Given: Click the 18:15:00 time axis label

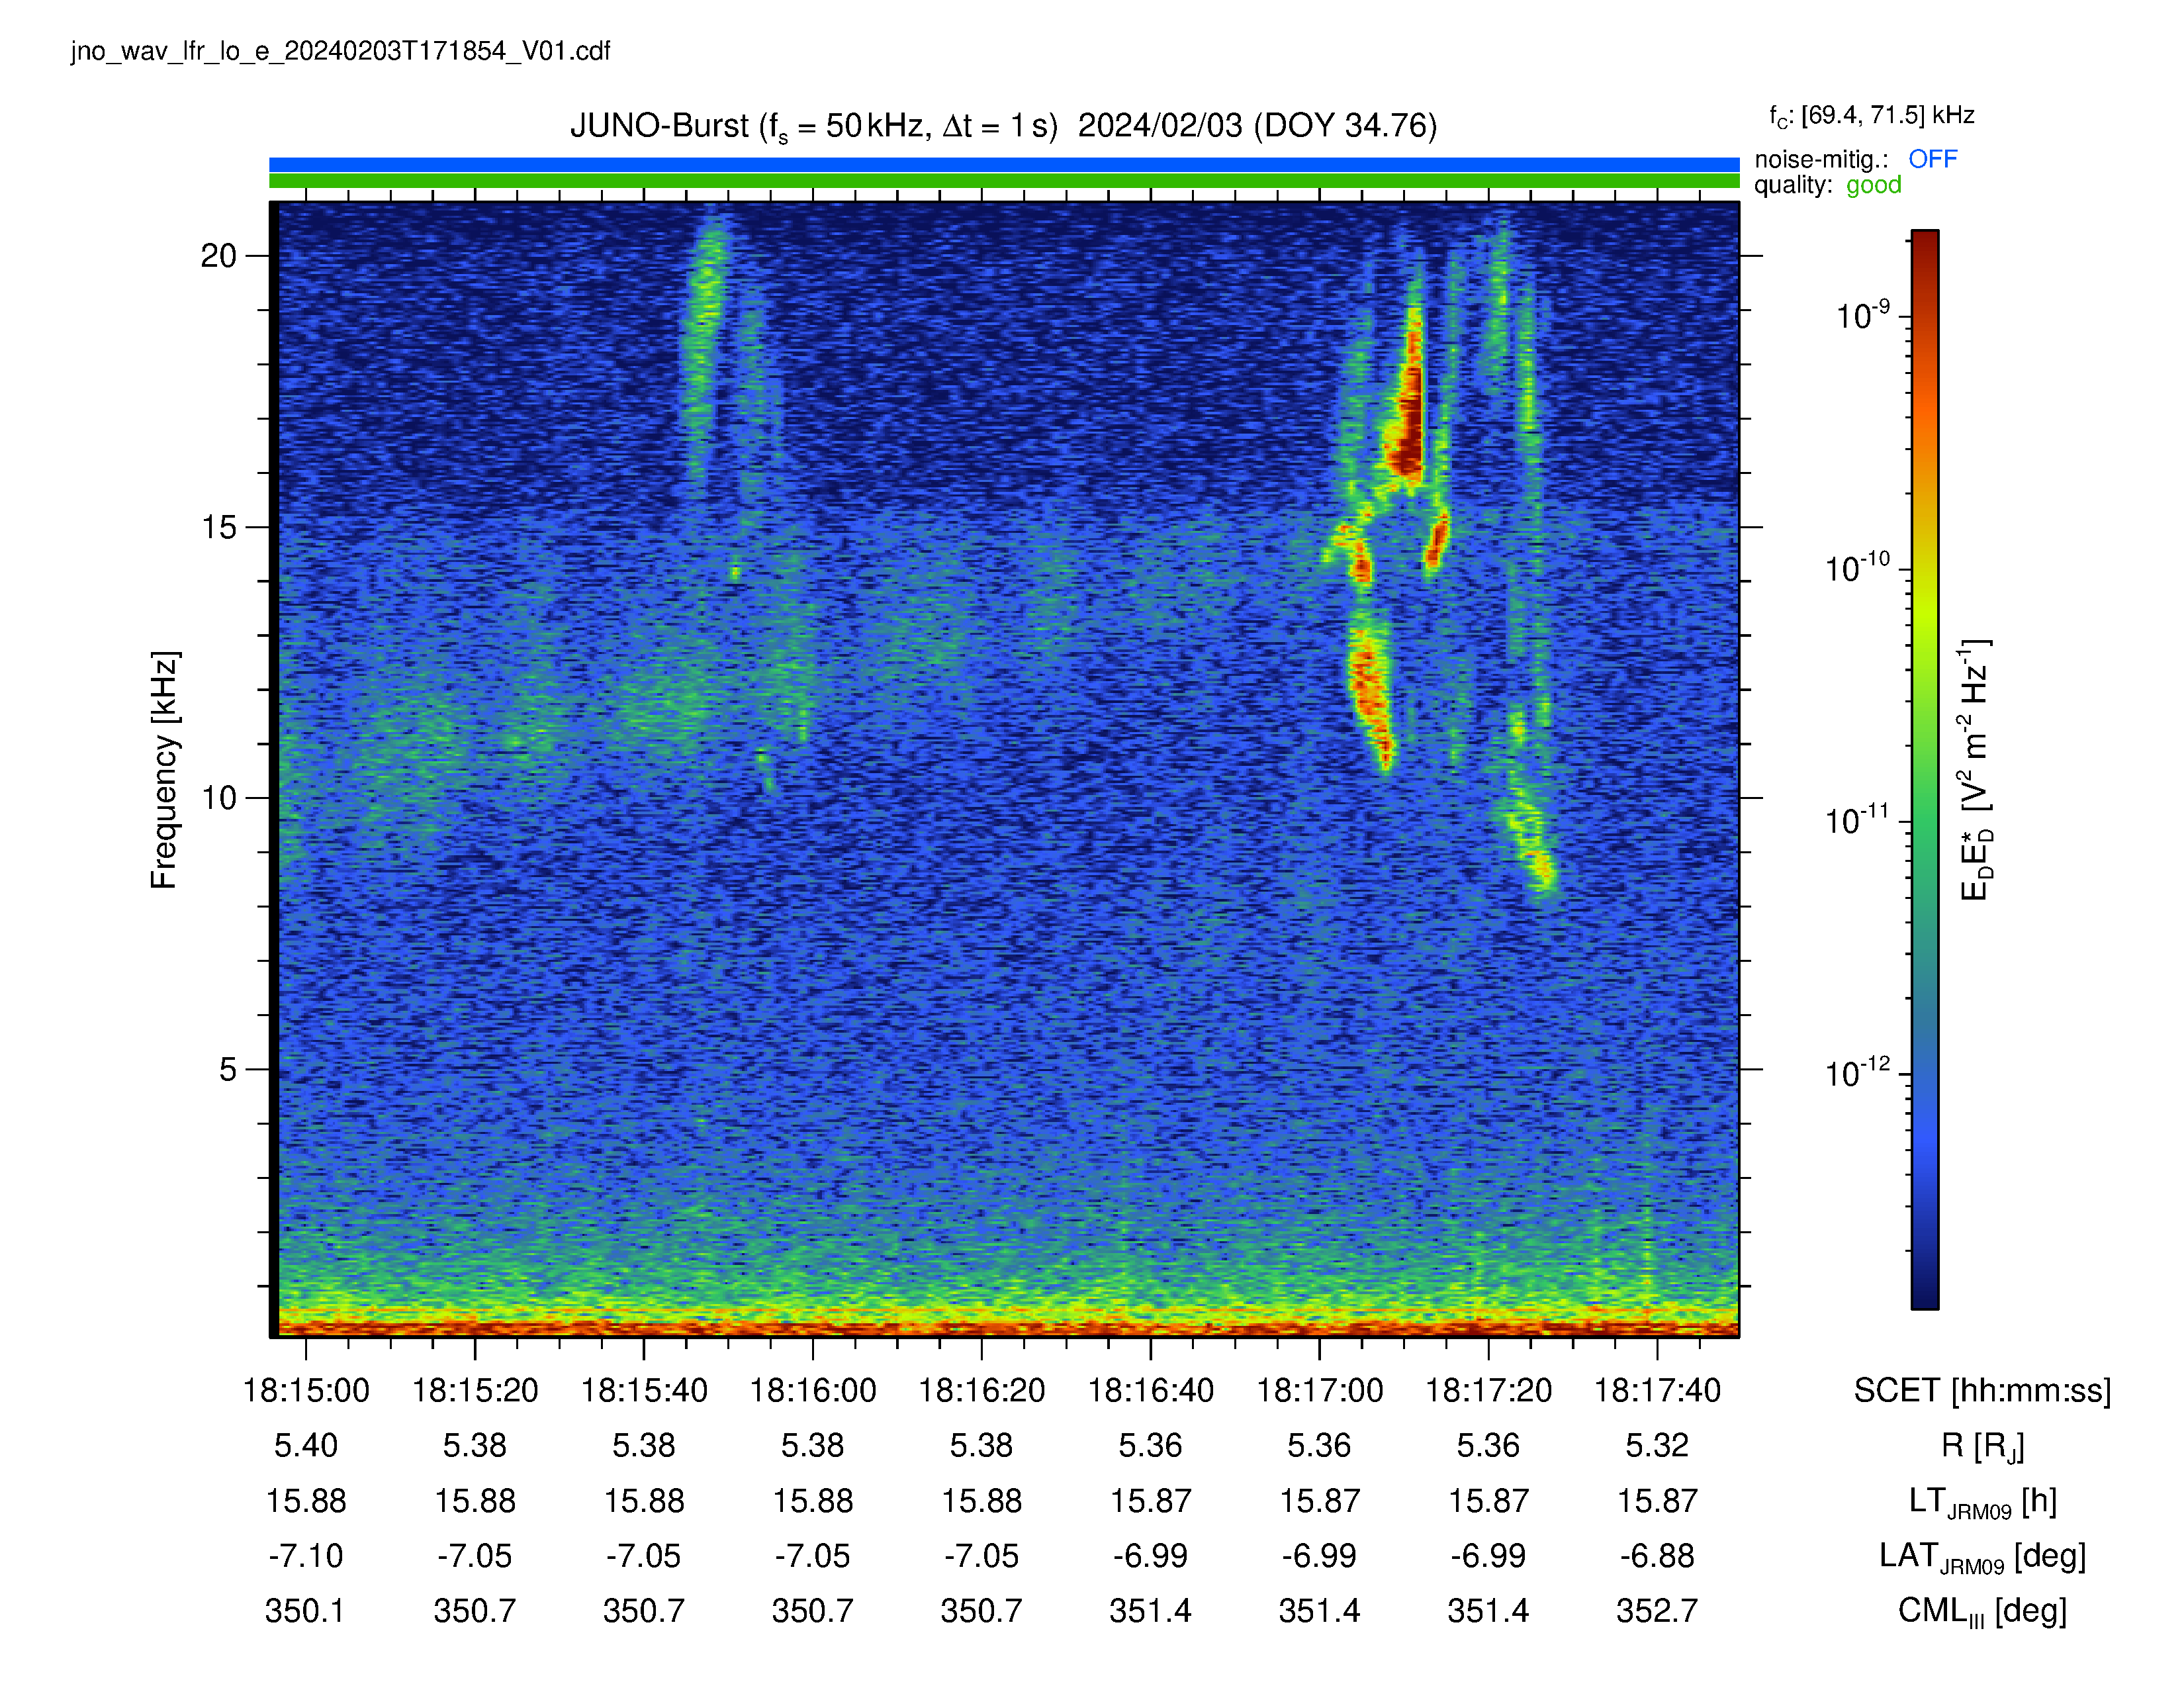Looking at the screenshot, I should [306, 1390].
